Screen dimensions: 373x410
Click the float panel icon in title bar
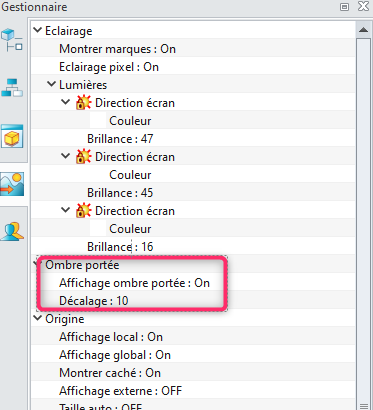(344, 7)
